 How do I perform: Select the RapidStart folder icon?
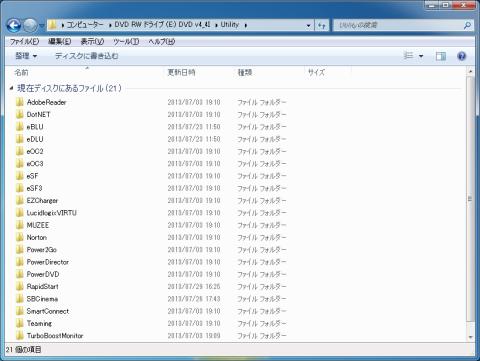(x=20, y=286)
